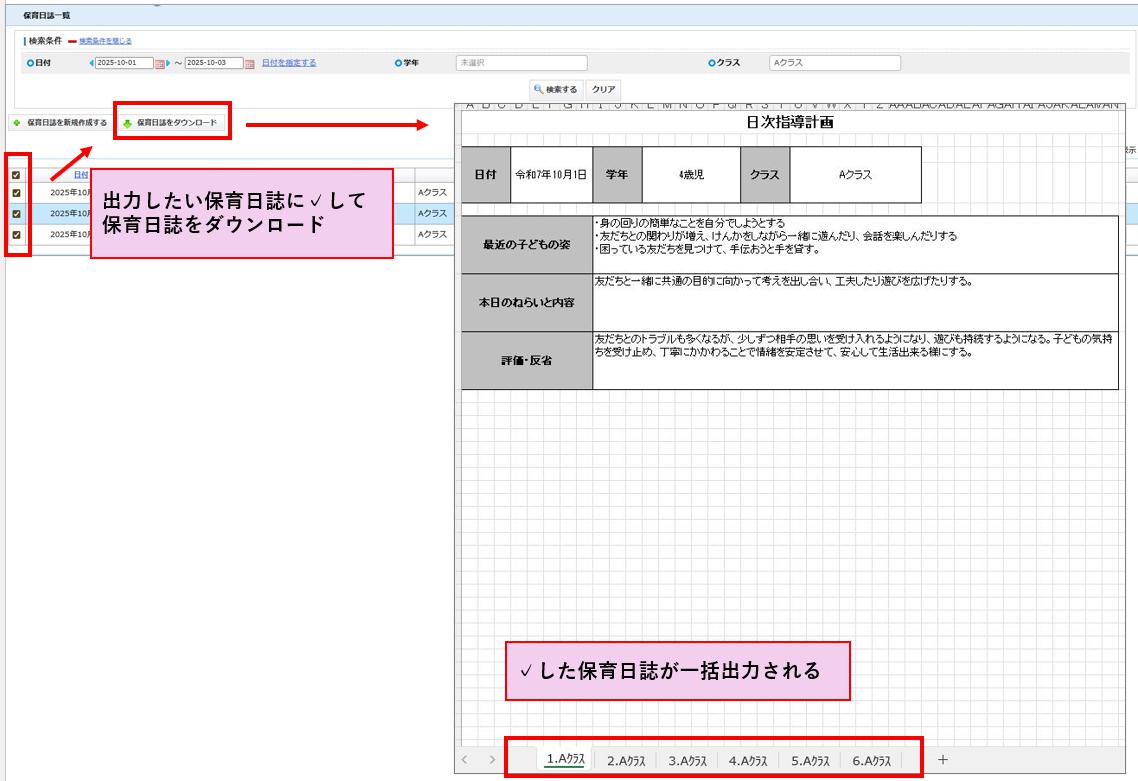Click 保育日誌を新規作成する with the green plus
The width and height of the screenshot is (1138, 781).
(60, 123)
